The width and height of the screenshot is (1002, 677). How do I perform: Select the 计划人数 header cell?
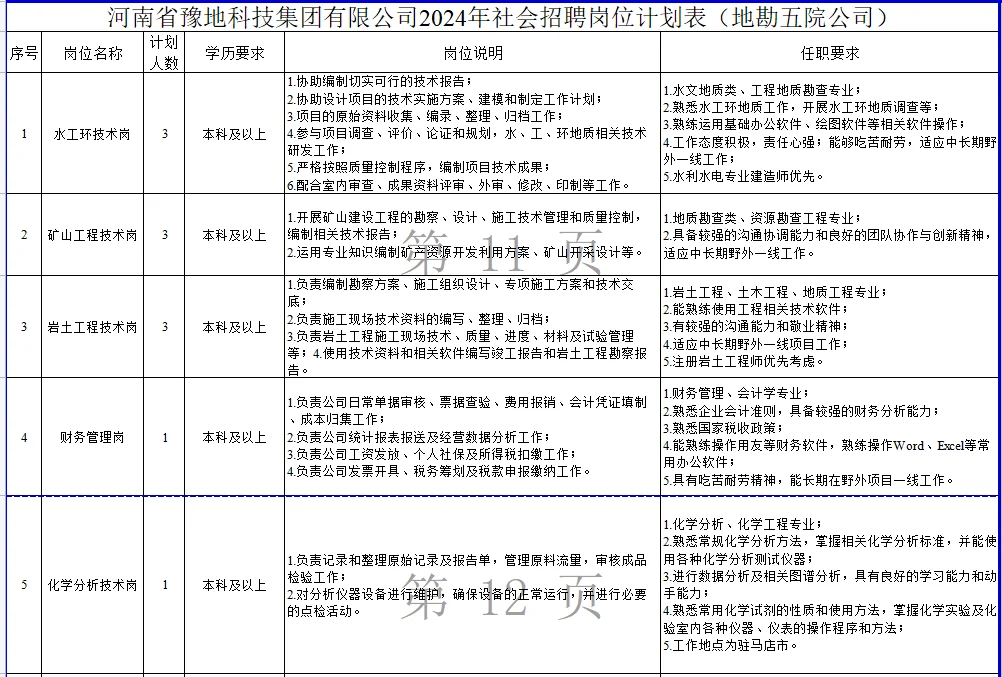tap(164, 53)
